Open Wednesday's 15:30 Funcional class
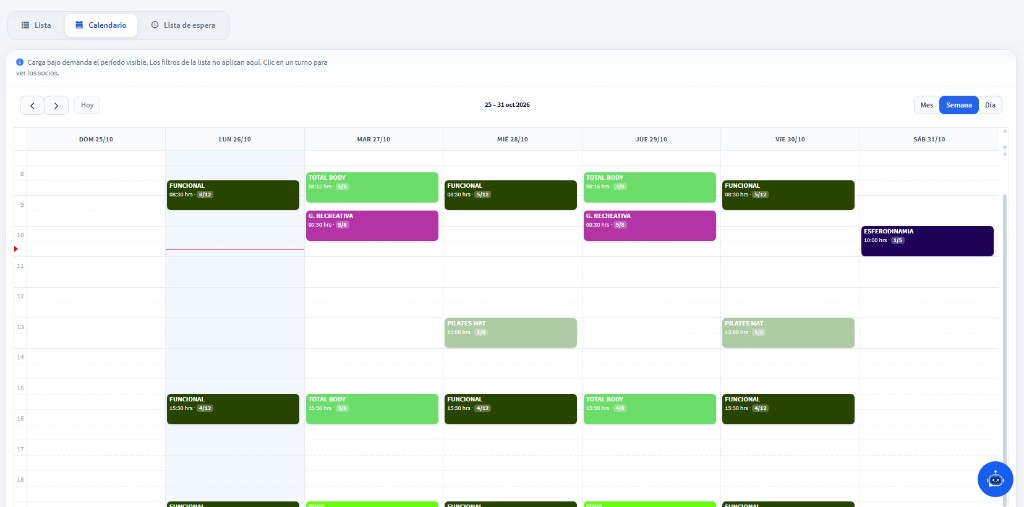 pos(511,409)
